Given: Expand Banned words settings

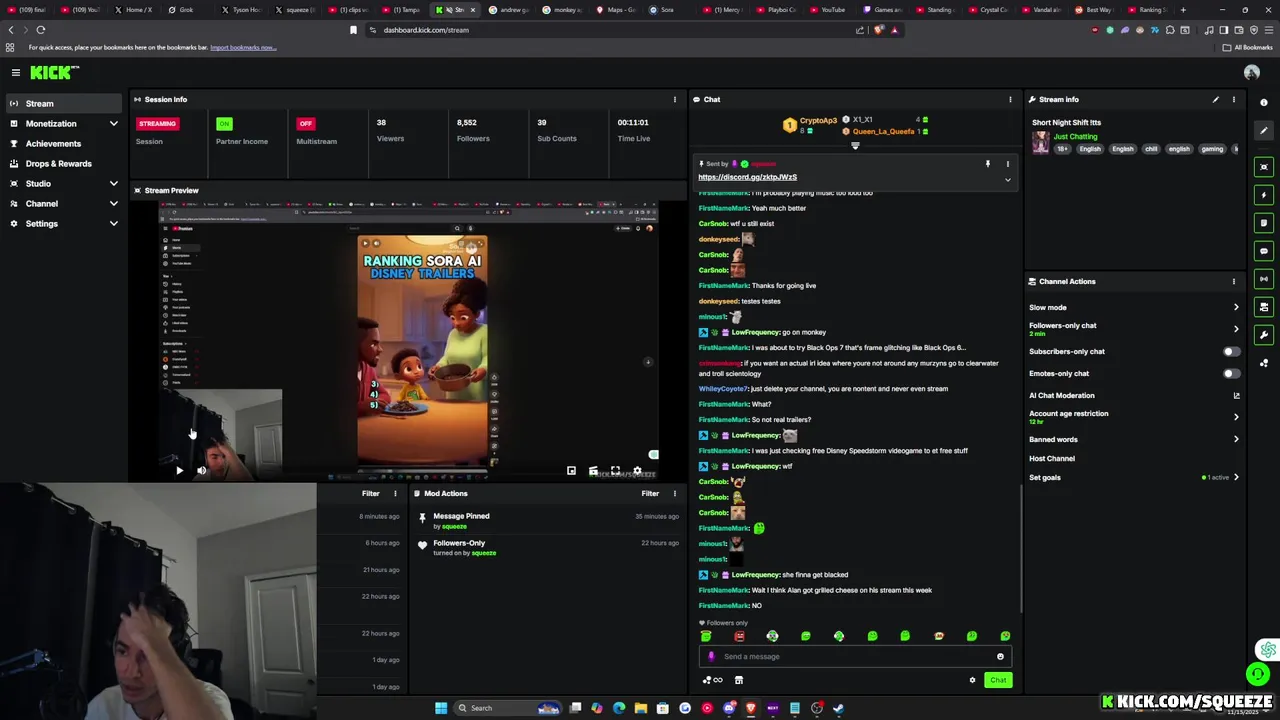Looking at the screenshot, I should tap(1236, 439).
